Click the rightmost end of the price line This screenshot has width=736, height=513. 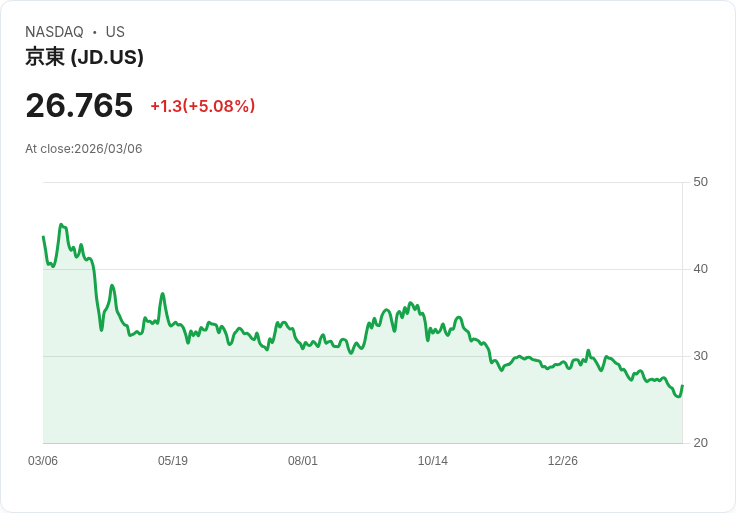(x=682, y=386)
